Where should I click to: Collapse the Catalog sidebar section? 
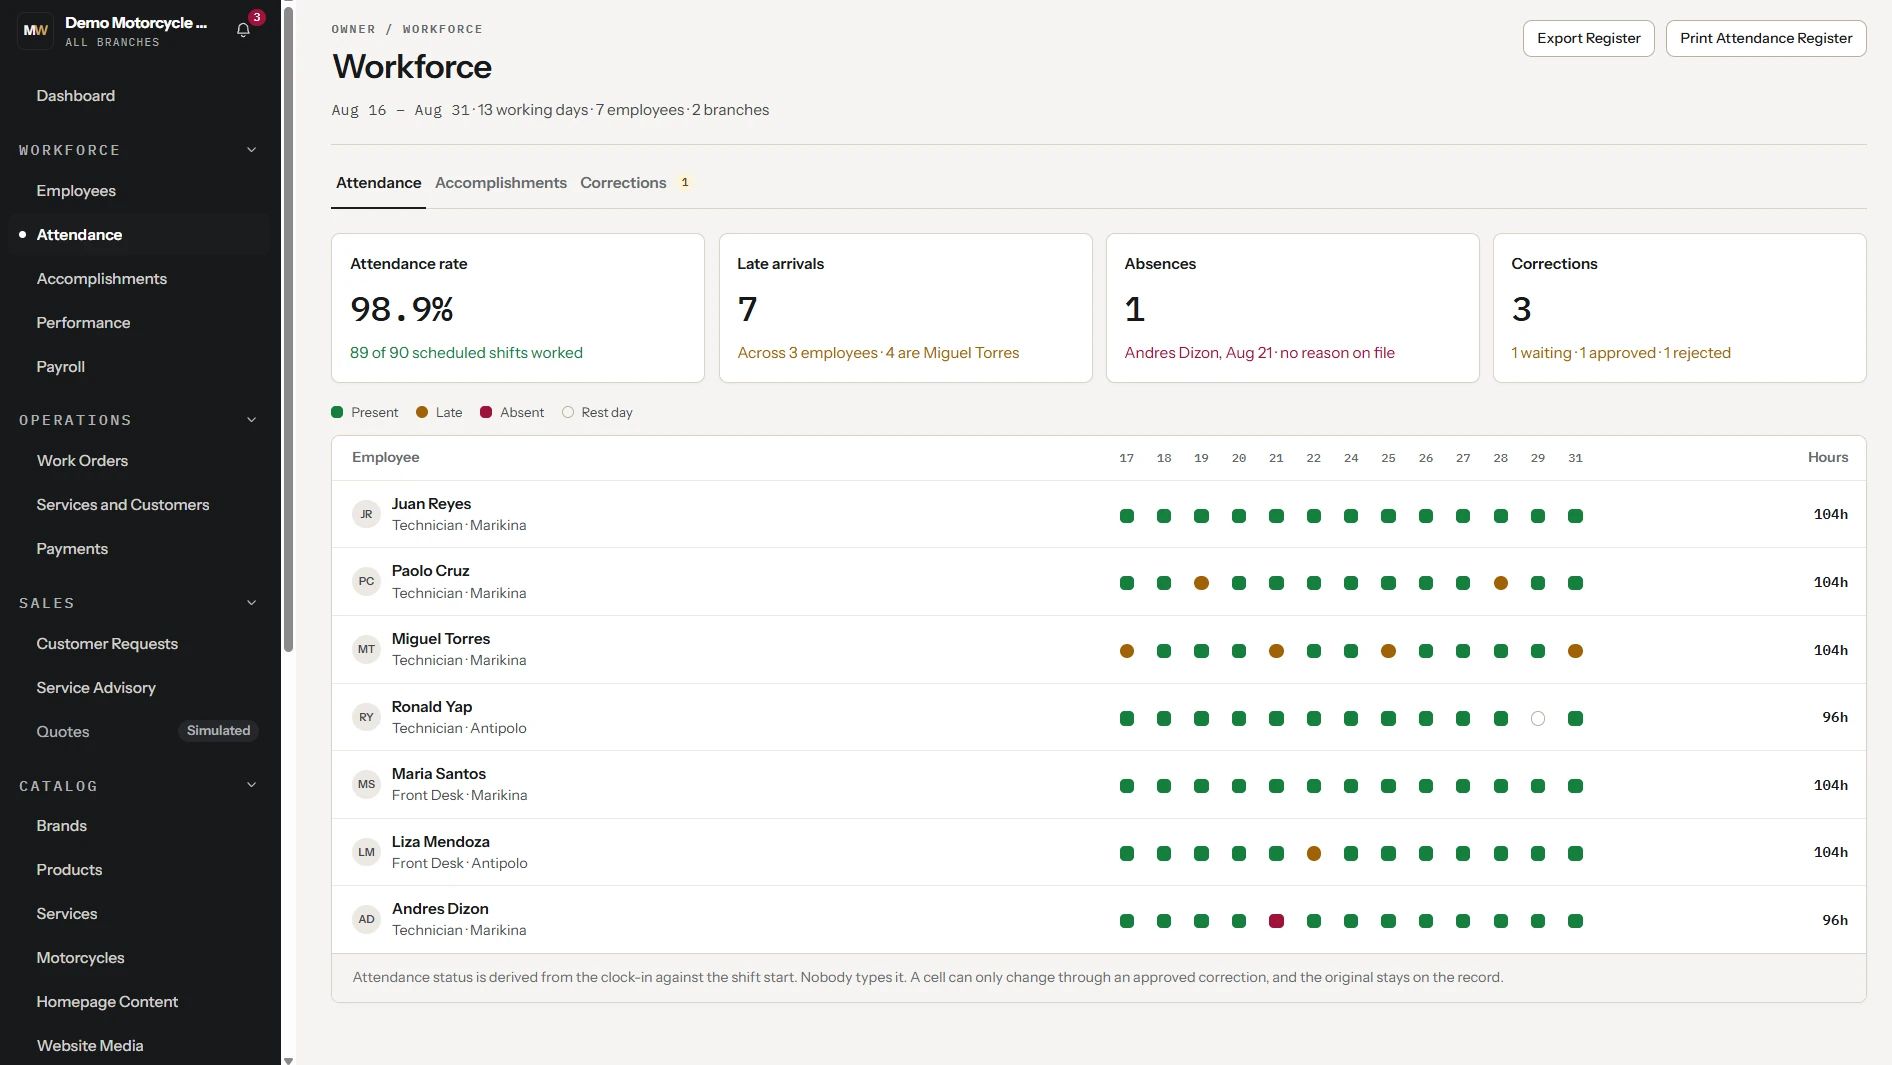[x=251, y=786]
